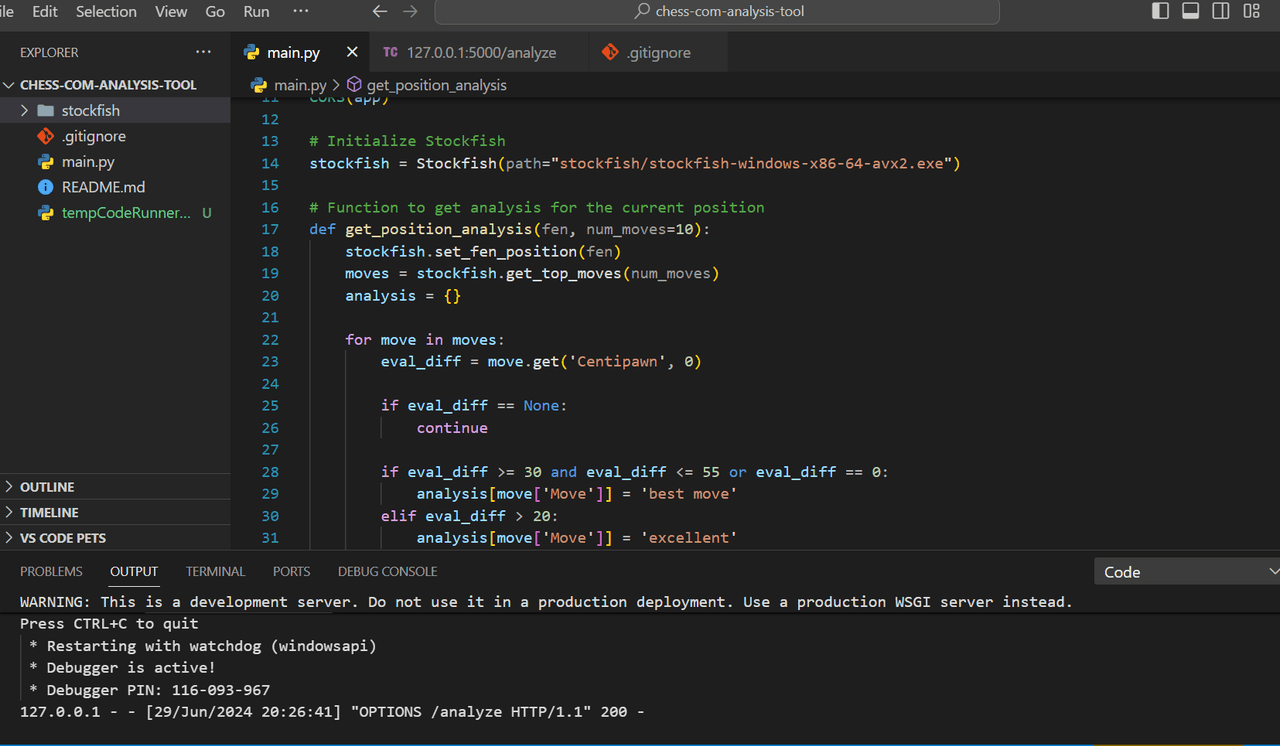The width and height of the screenshot is (1280, 746).
Task: Close the main.py editor tab
Action: coord(352,52)
